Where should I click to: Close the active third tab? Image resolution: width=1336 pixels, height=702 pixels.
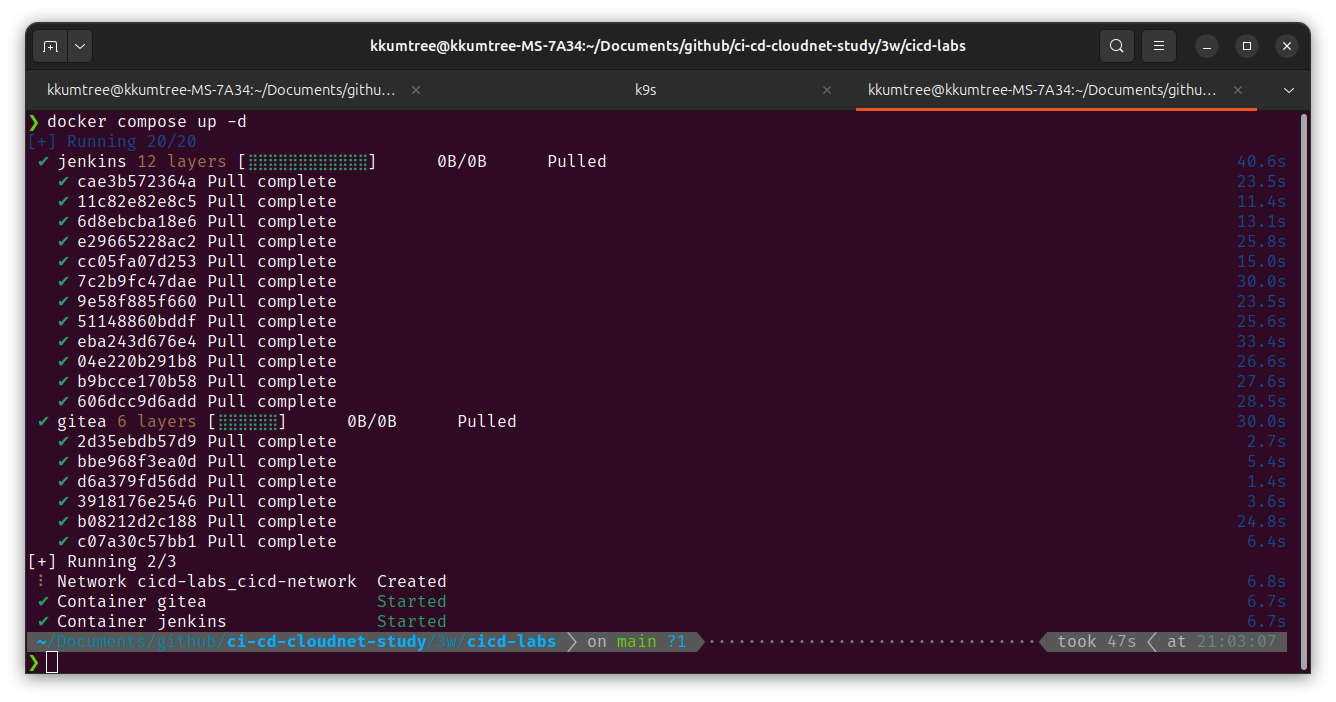tap(1238, 90)
